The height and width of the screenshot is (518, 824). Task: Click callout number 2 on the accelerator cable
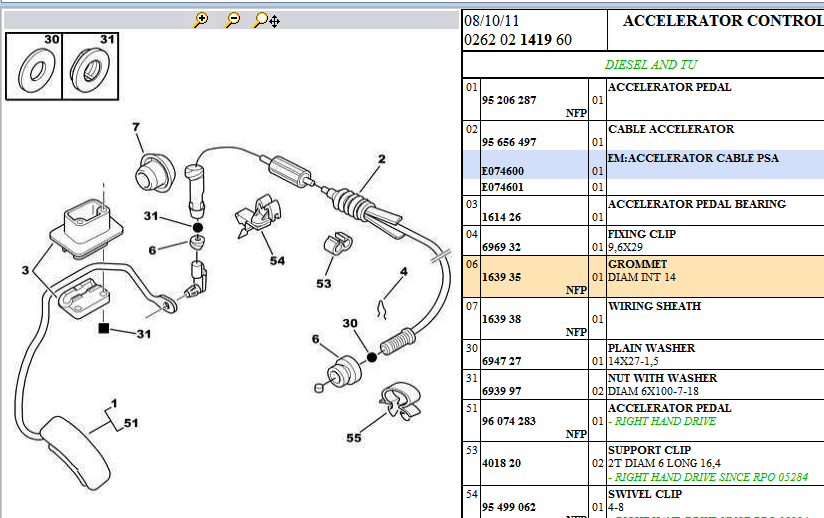[x=381, y=159]
